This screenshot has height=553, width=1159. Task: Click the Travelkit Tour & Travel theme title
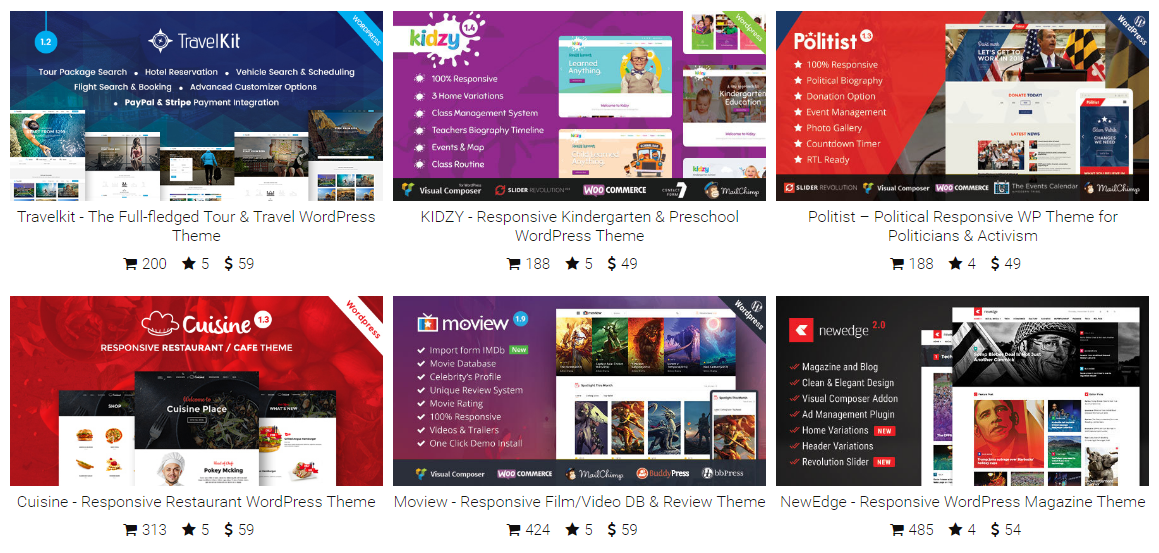pos(196,226)
